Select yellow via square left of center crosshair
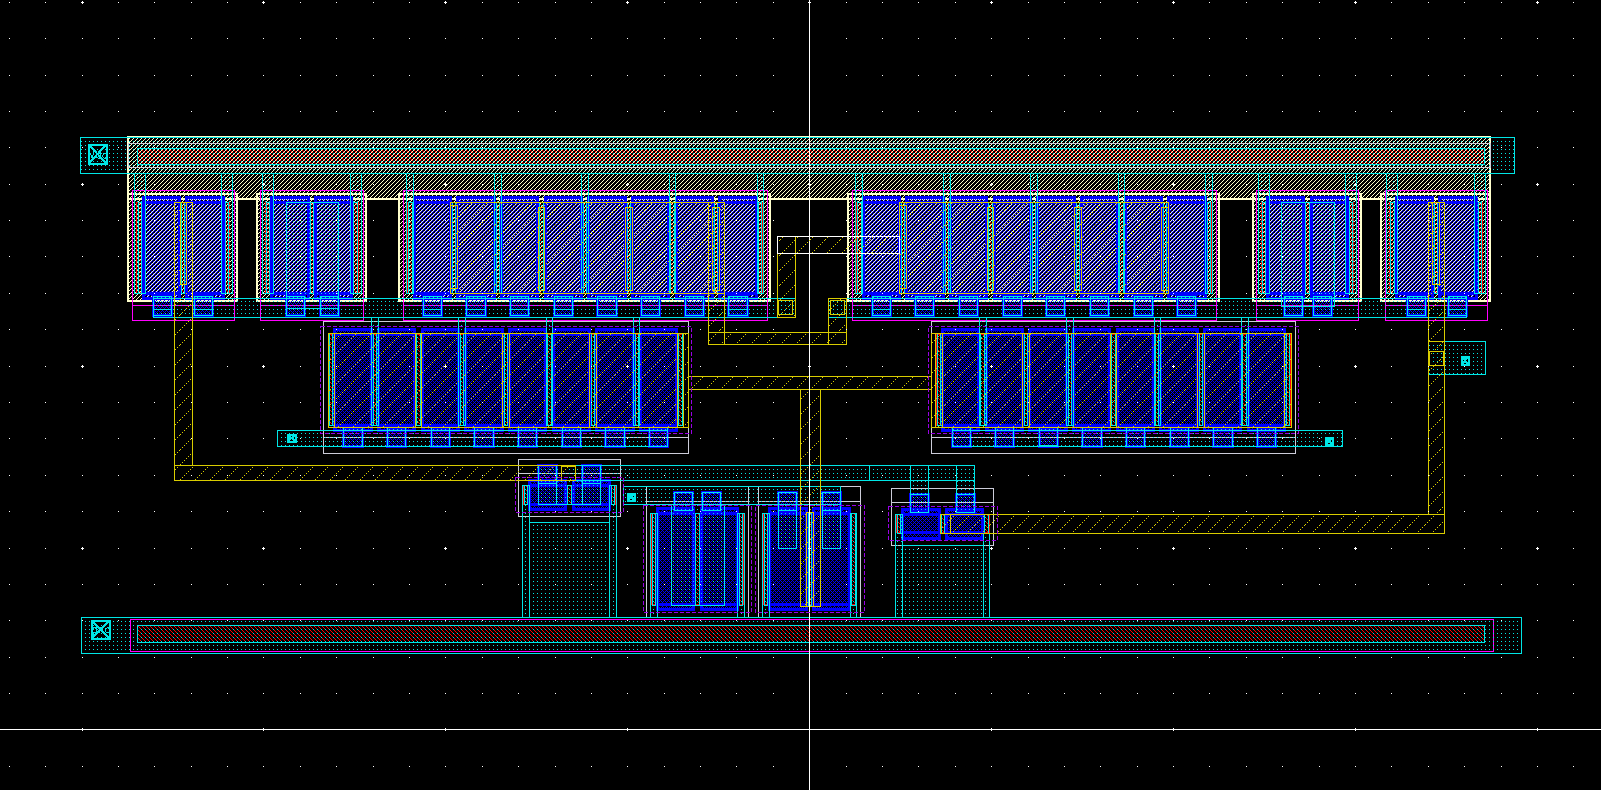The width and height of the screenshot is (1601, 790). pyautogui.click(x=786, y=307)
